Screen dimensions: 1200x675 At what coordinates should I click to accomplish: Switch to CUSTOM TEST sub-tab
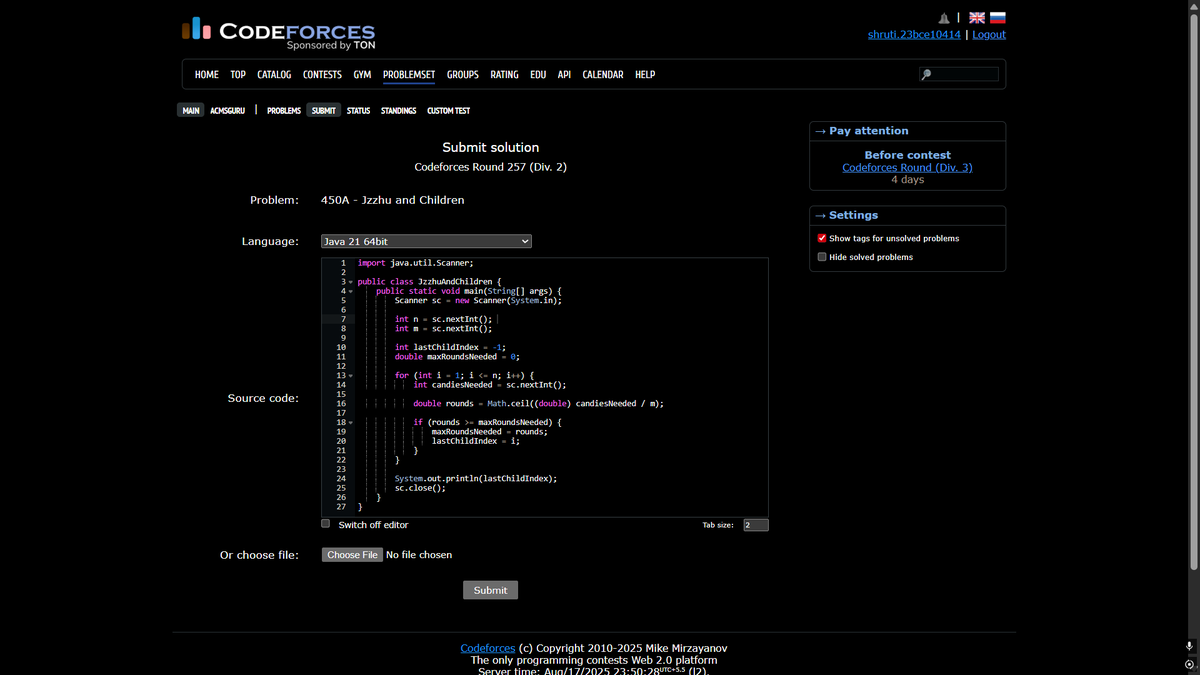[x=448, y=110]
